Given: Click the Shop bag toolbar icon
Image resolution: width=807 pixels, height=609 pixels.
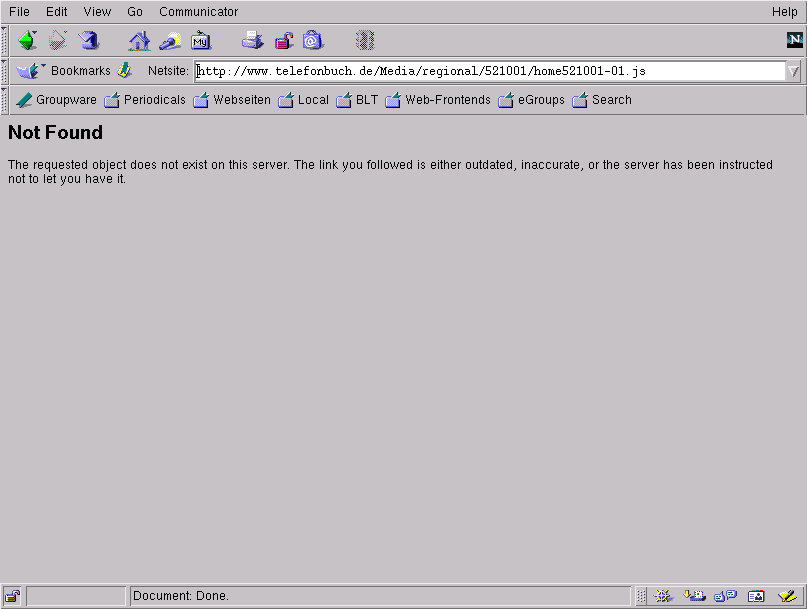Looking at the screenshot, I should point(313,40).
